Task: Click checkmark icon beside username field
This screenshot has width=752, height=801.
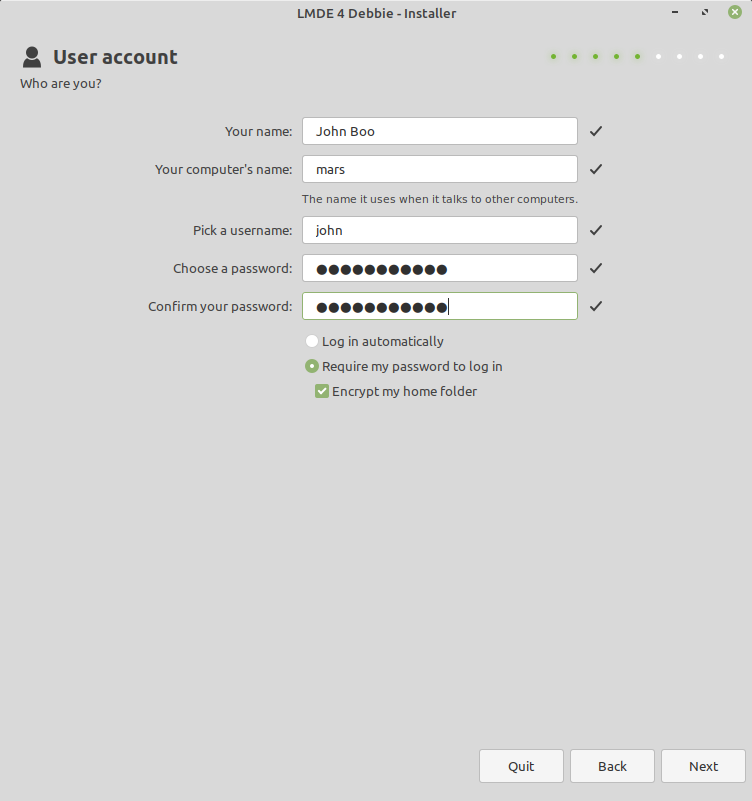Action: 596,230
